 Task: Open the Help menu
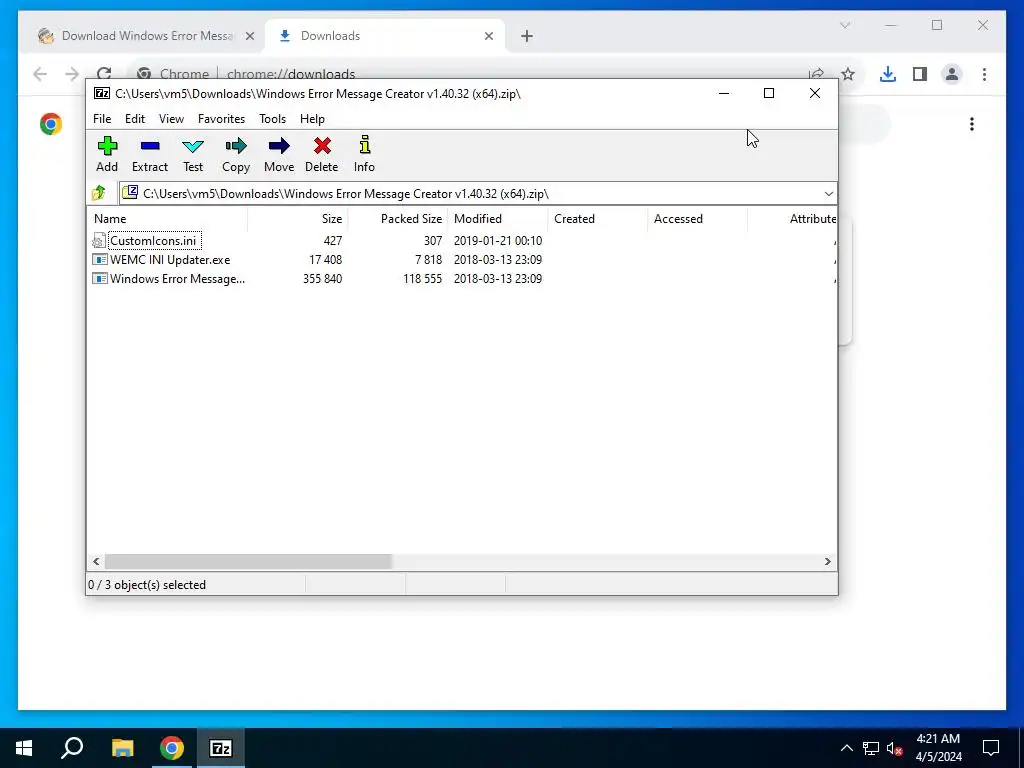click(312, 119)
